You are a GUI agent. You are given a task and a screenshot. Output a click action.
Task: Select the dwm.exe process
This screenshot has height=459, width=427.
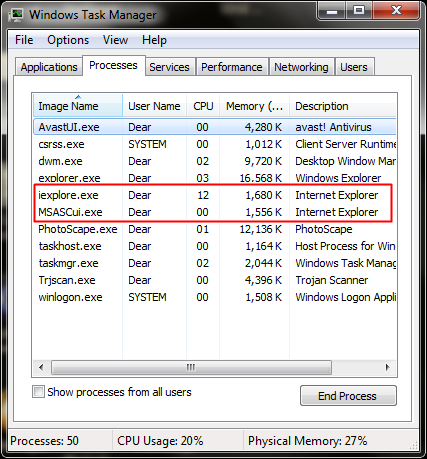(214, 161)
